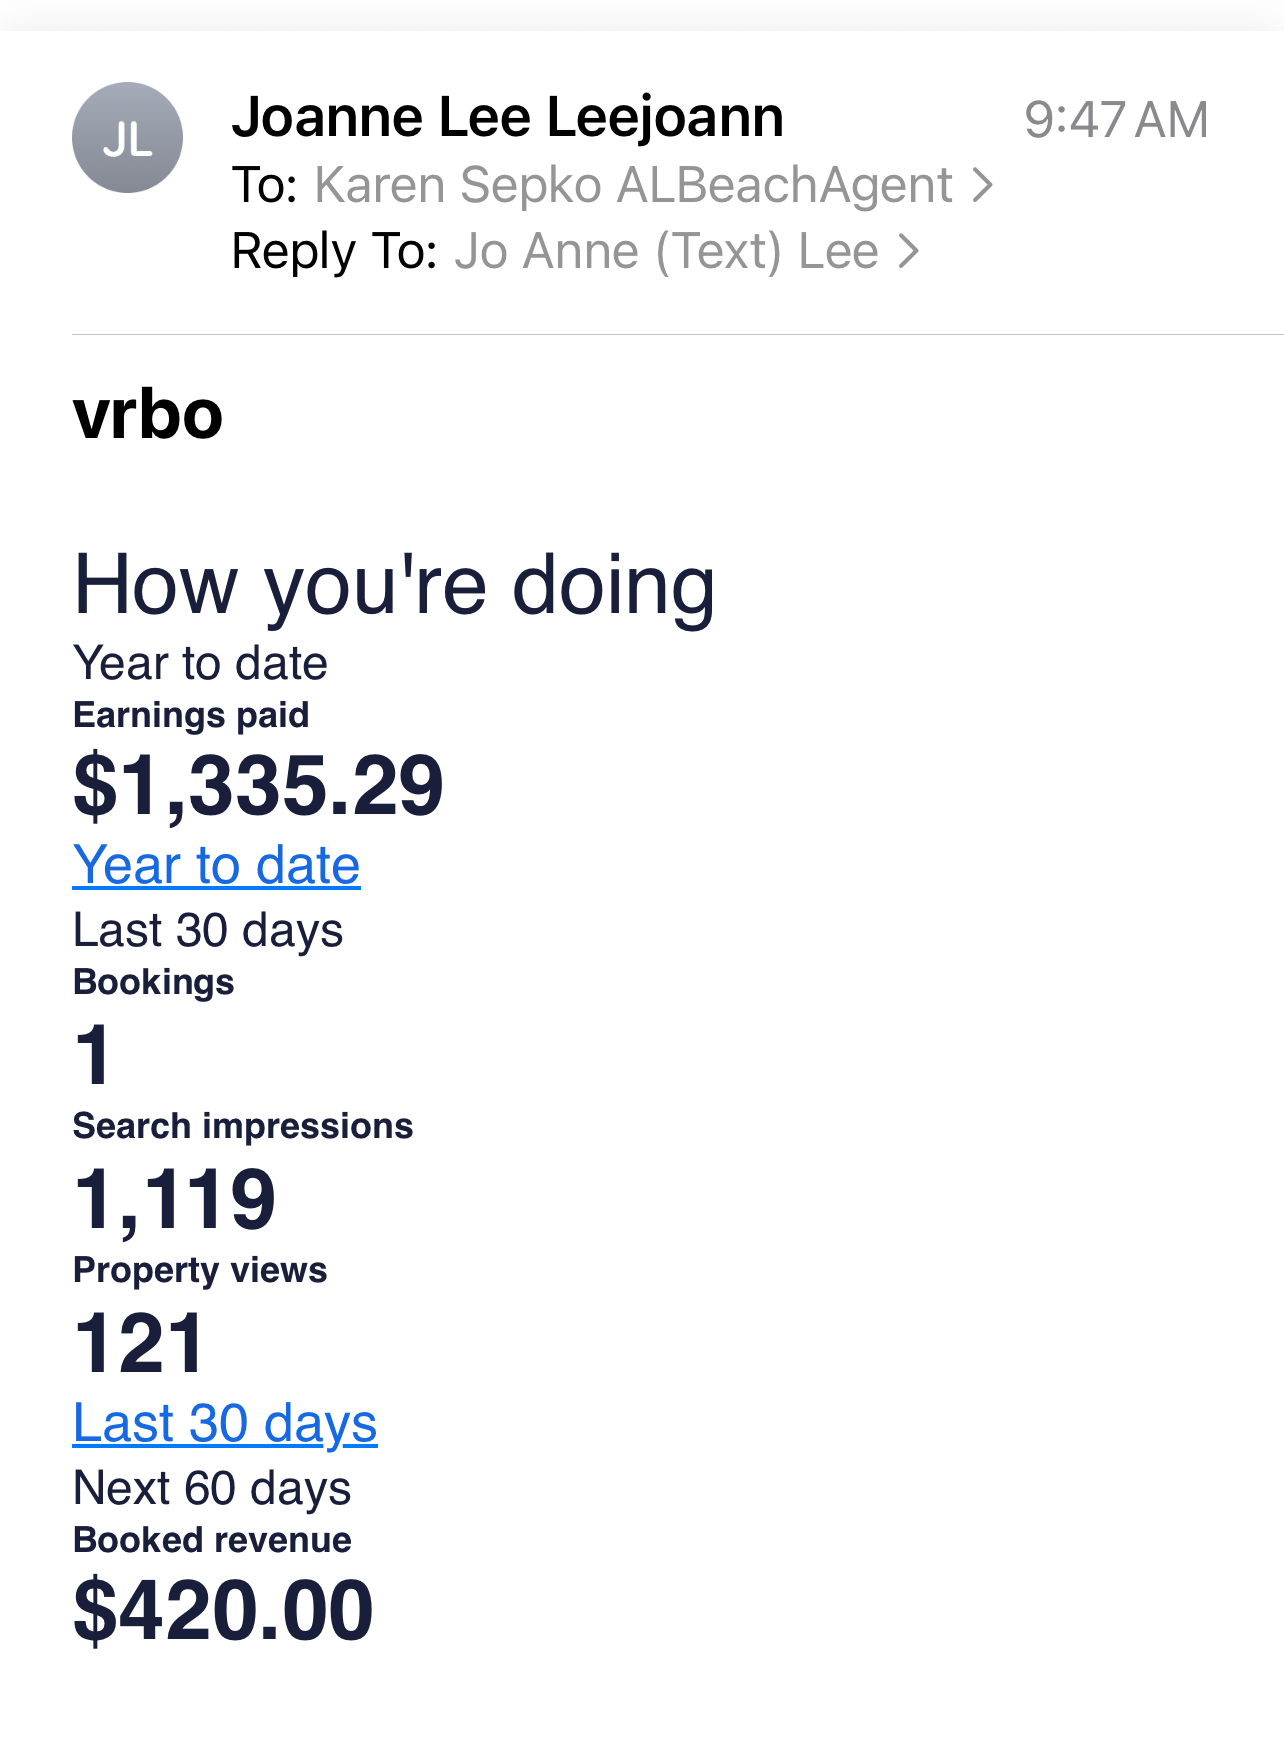
Task: Click the 9:47 AM timestamp
Action: pyautogui.click(x=1116, y=120)
